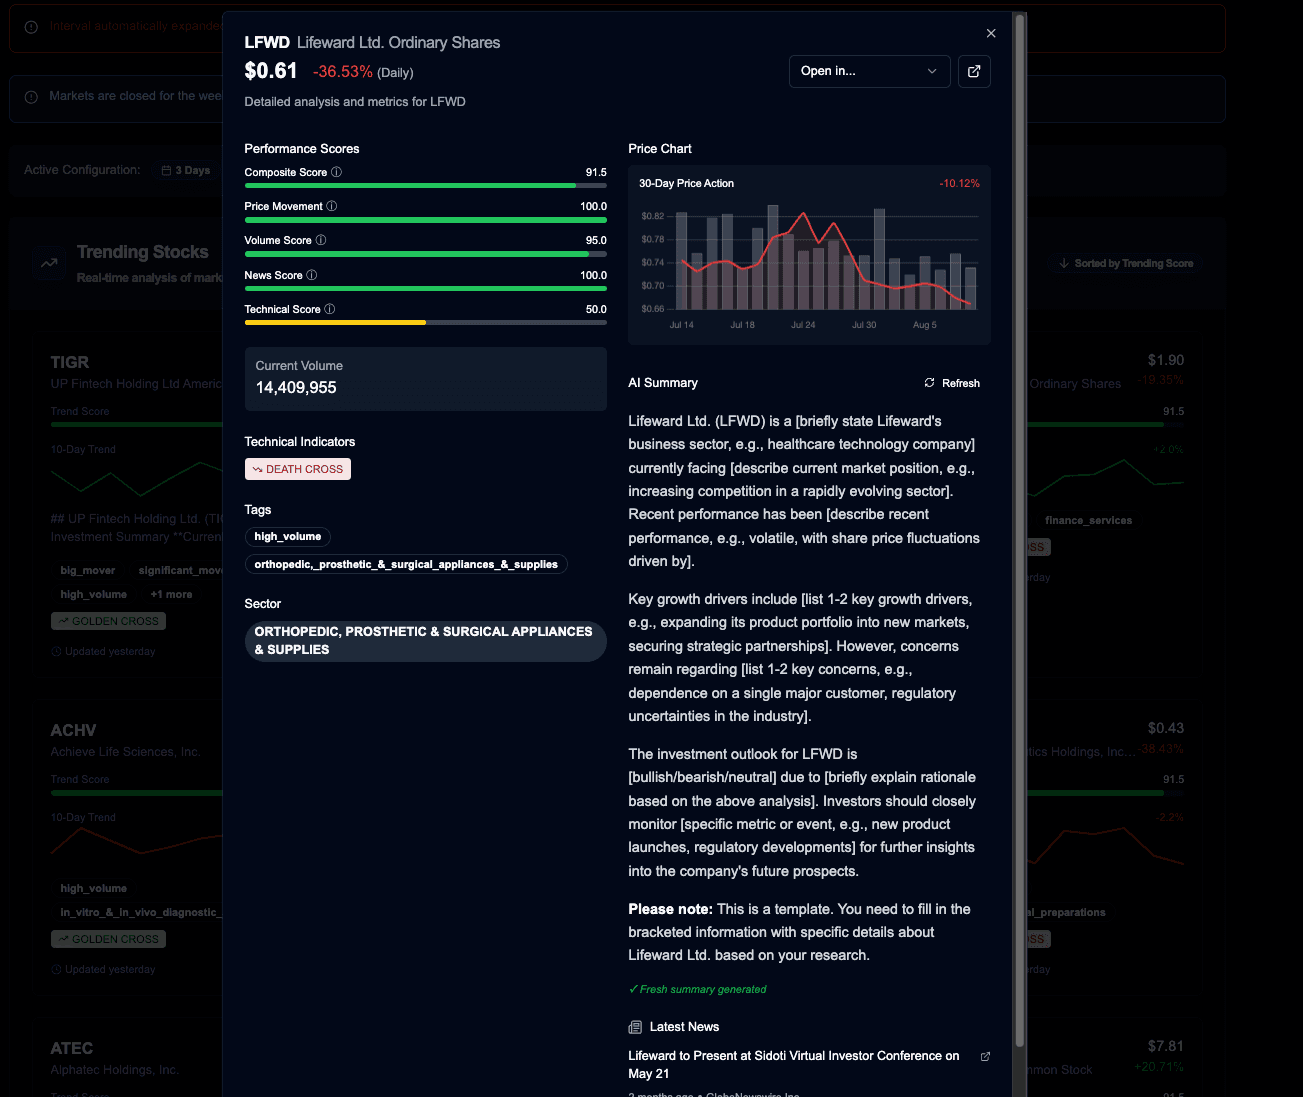The image size is (1303, 1097).
Task: Click the news list icon beside Latest News
Action: pos(635,1026)
